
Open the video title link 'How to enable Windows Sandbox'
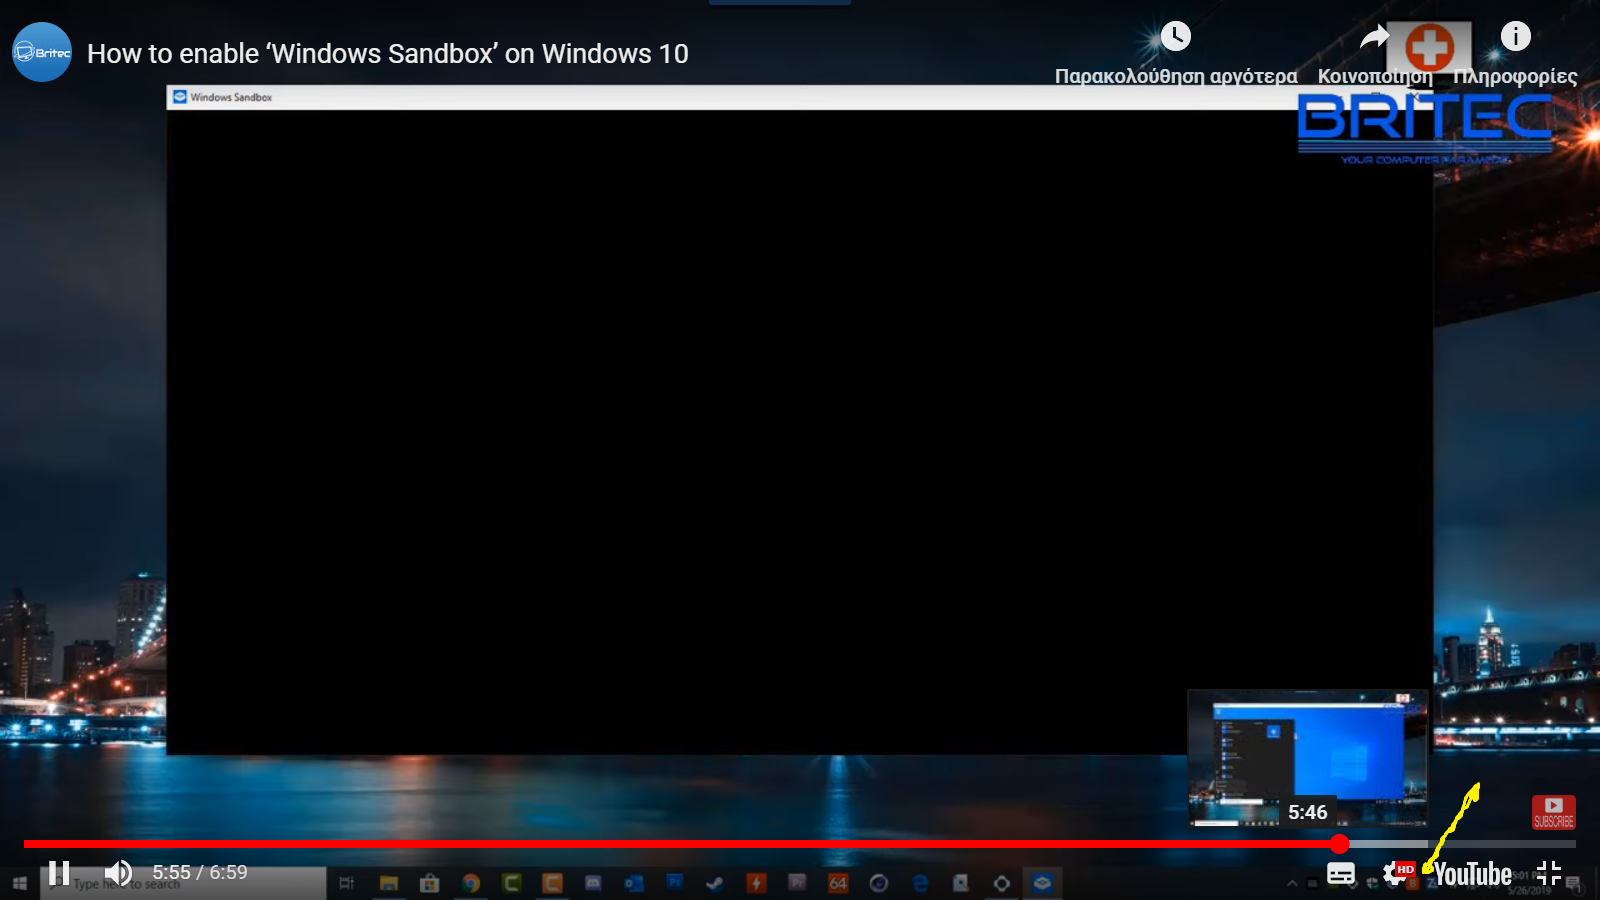pyautogui.click(x=388, y=54)
